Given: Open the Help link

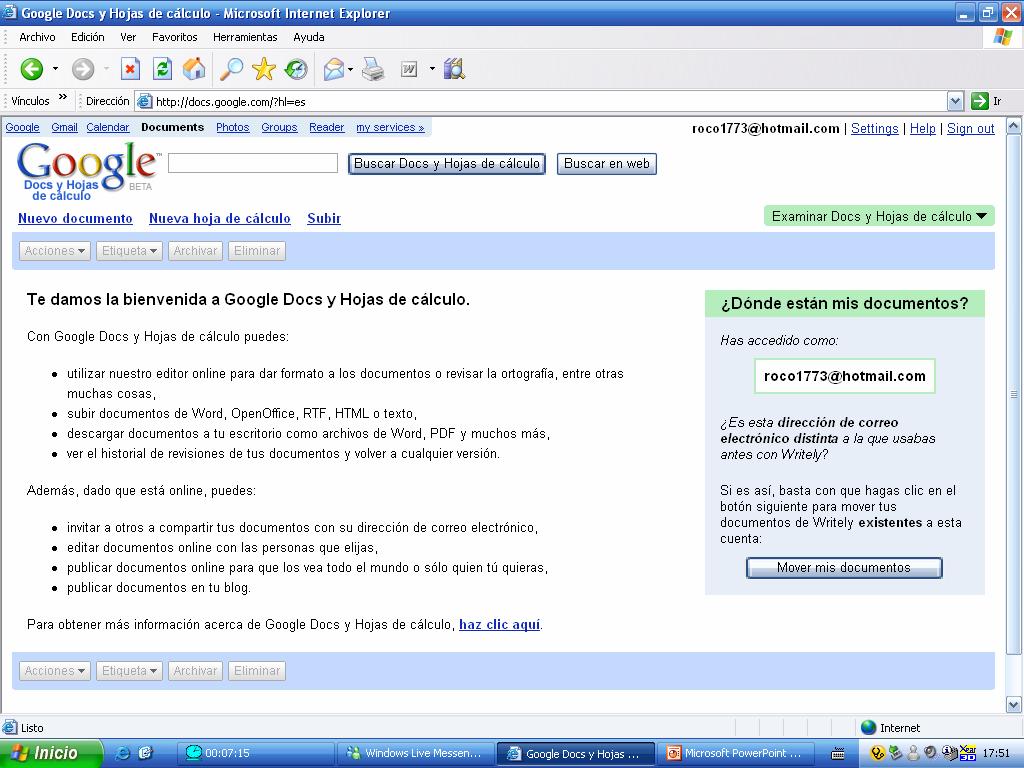Looking at the screenshot, I should pos(923,129).
